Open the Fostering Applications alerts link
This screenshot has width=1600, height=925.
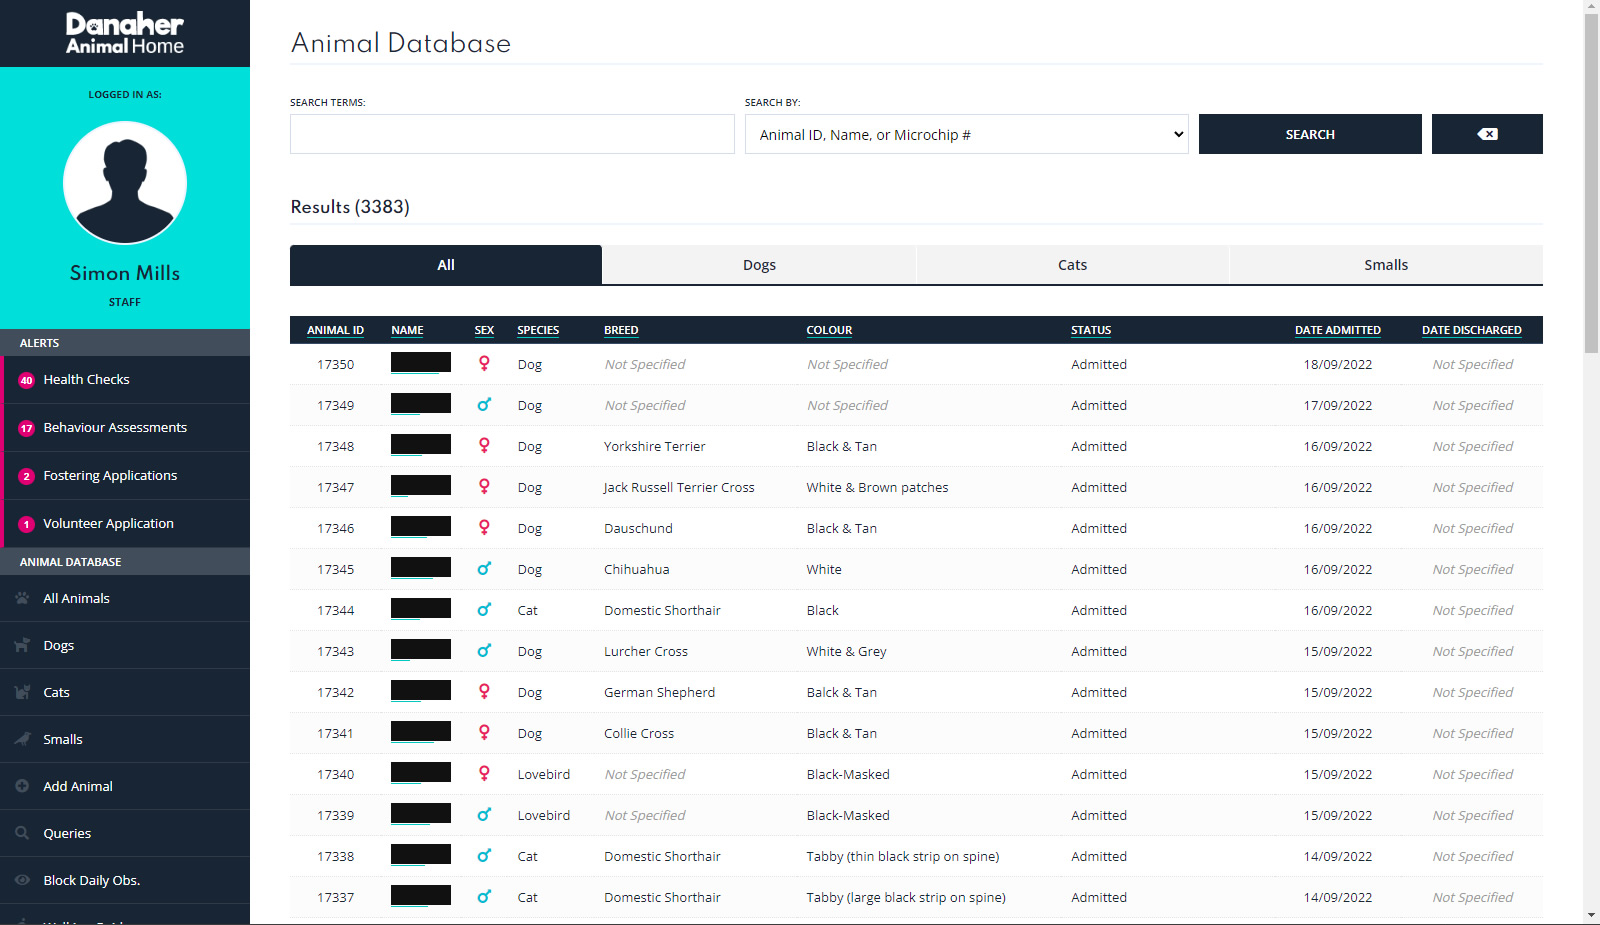110,475
